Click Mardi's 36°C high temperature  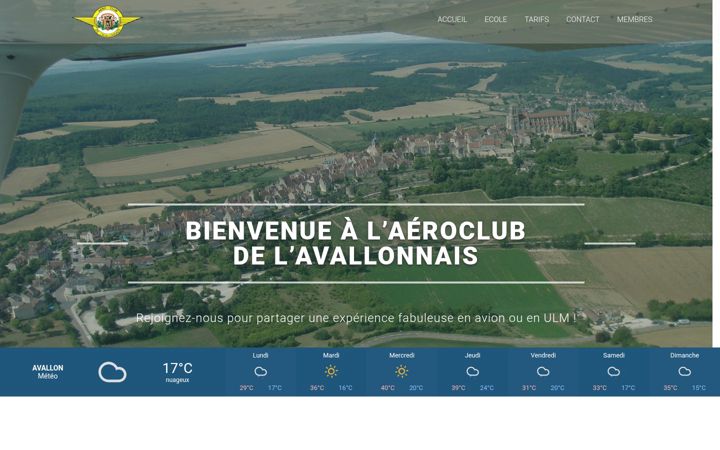pos(317,388)
